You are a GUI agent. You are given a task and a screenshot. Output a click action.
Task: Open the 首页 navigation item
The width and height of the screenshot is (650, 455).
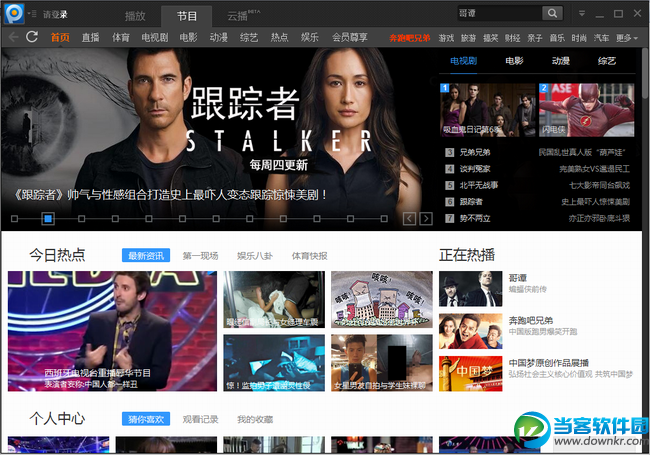click(x=60, y=37)
